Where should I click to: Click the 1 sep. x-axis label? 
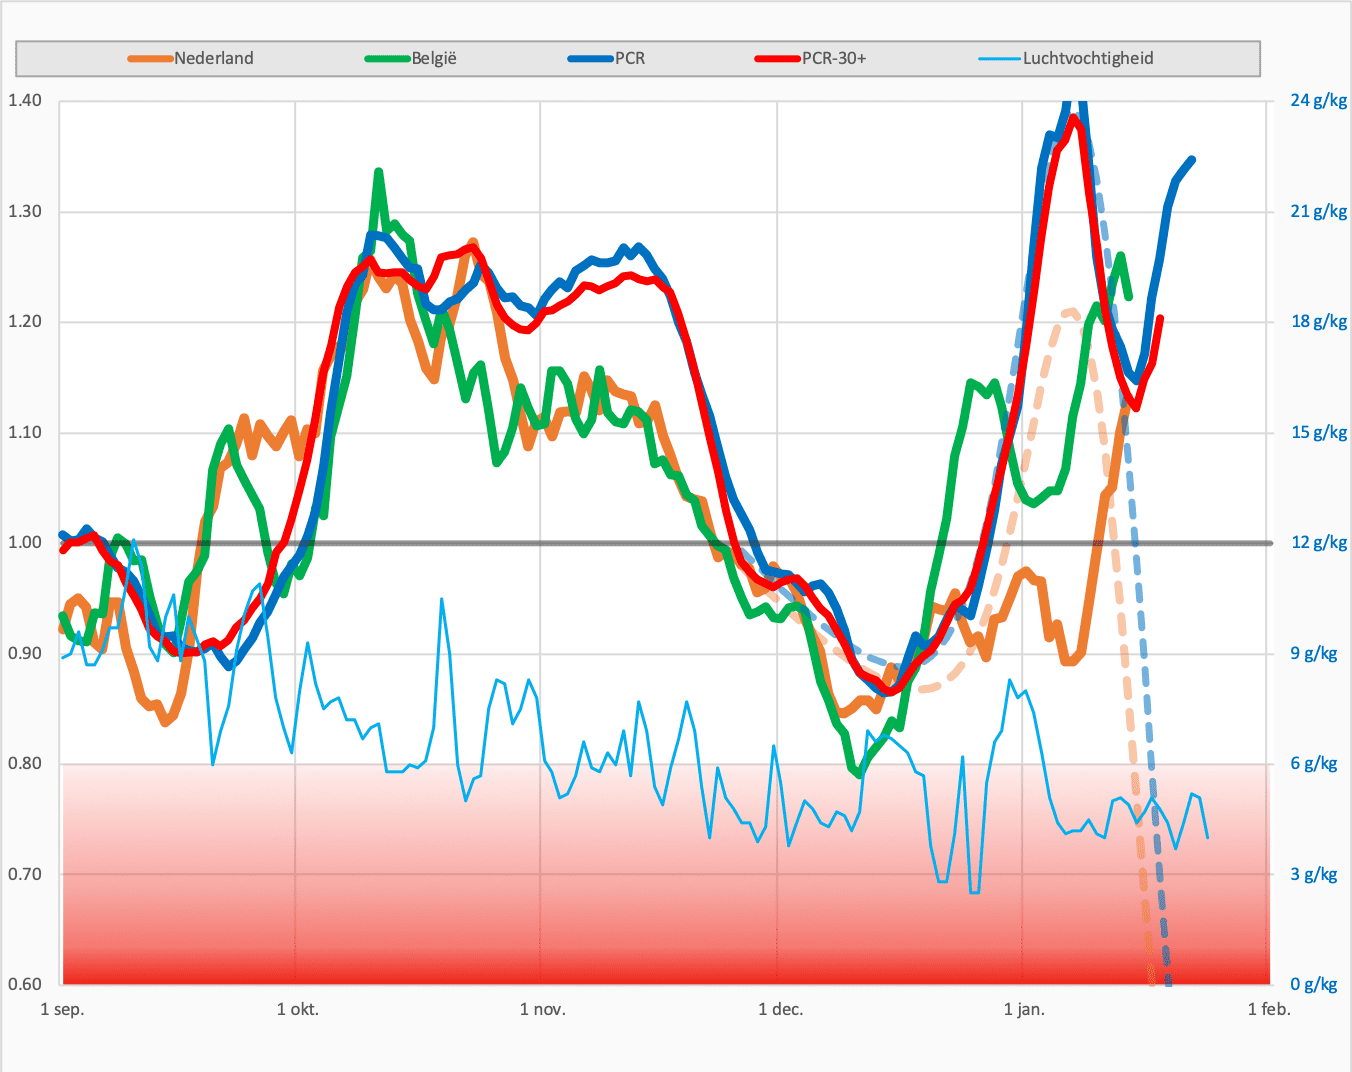[x=62, y=1009]
